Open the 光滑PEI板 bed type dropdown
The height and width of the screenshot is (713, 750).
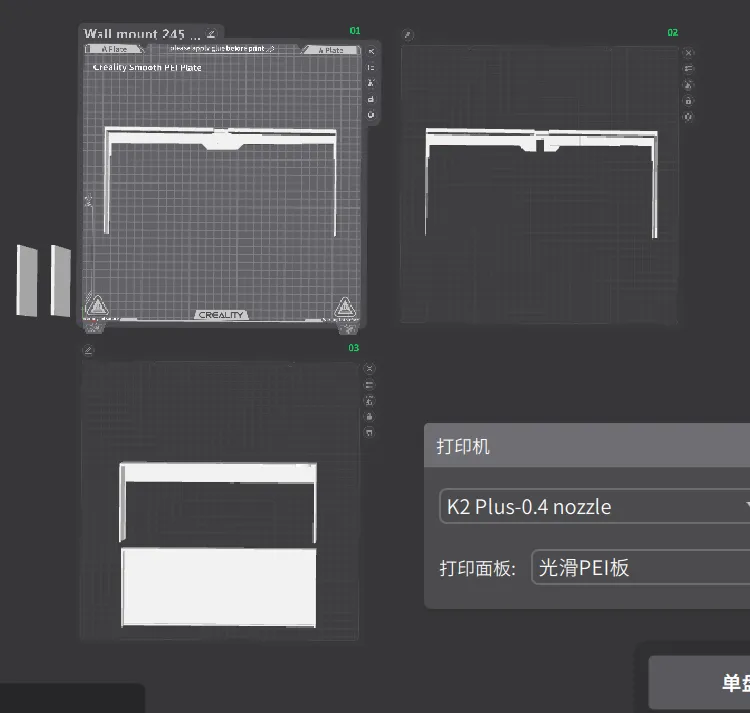[640, 568]
